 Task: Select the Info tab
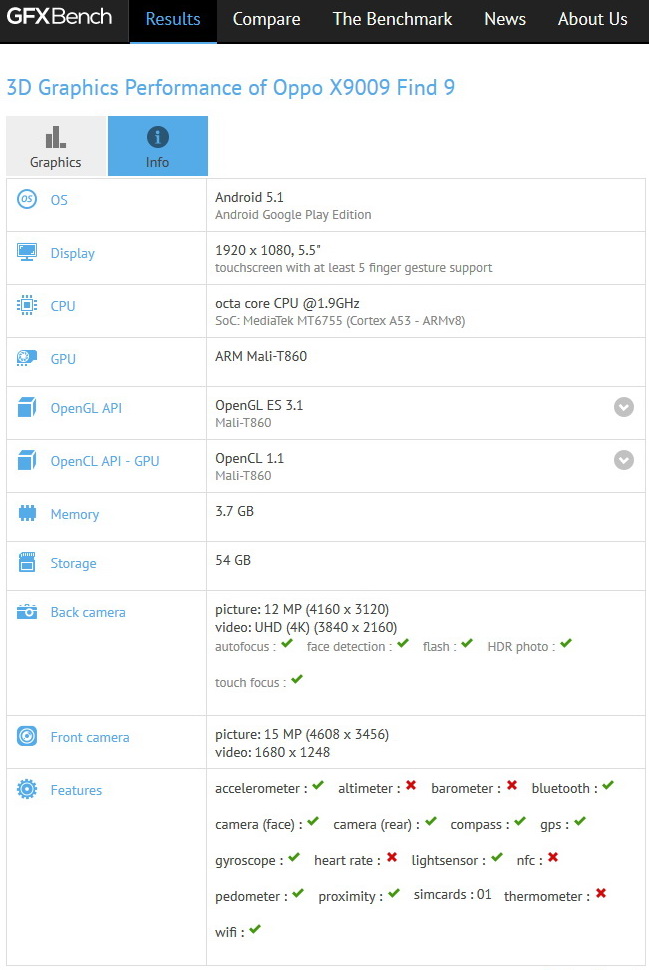pos(158,146)
